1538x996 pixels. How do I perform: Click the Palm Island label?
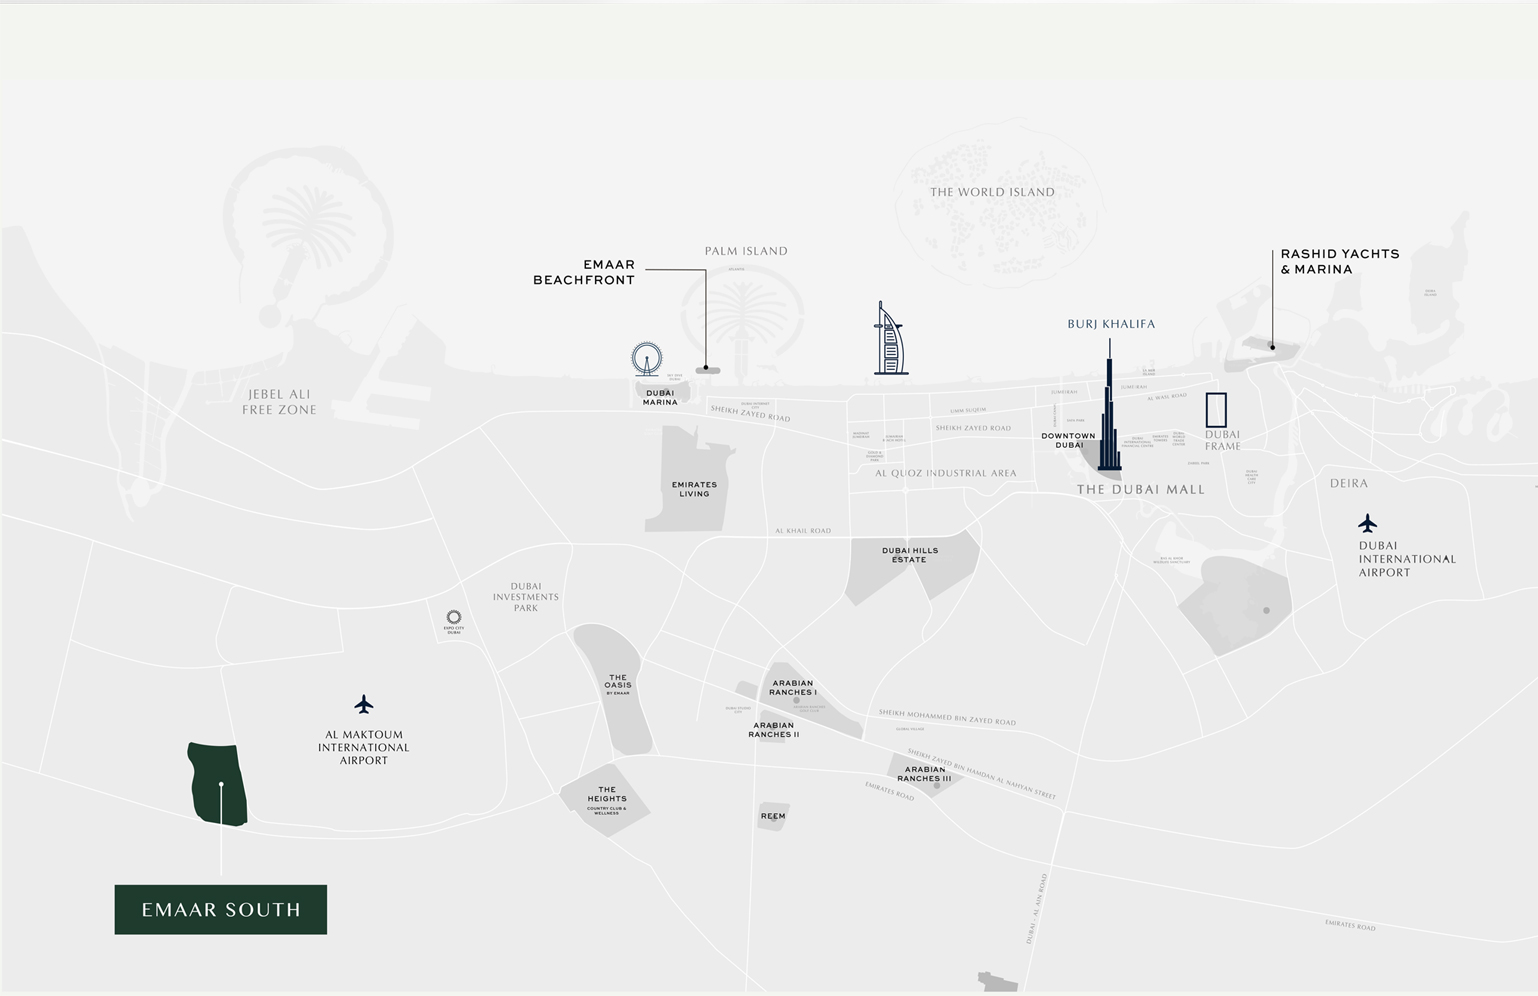746,251
